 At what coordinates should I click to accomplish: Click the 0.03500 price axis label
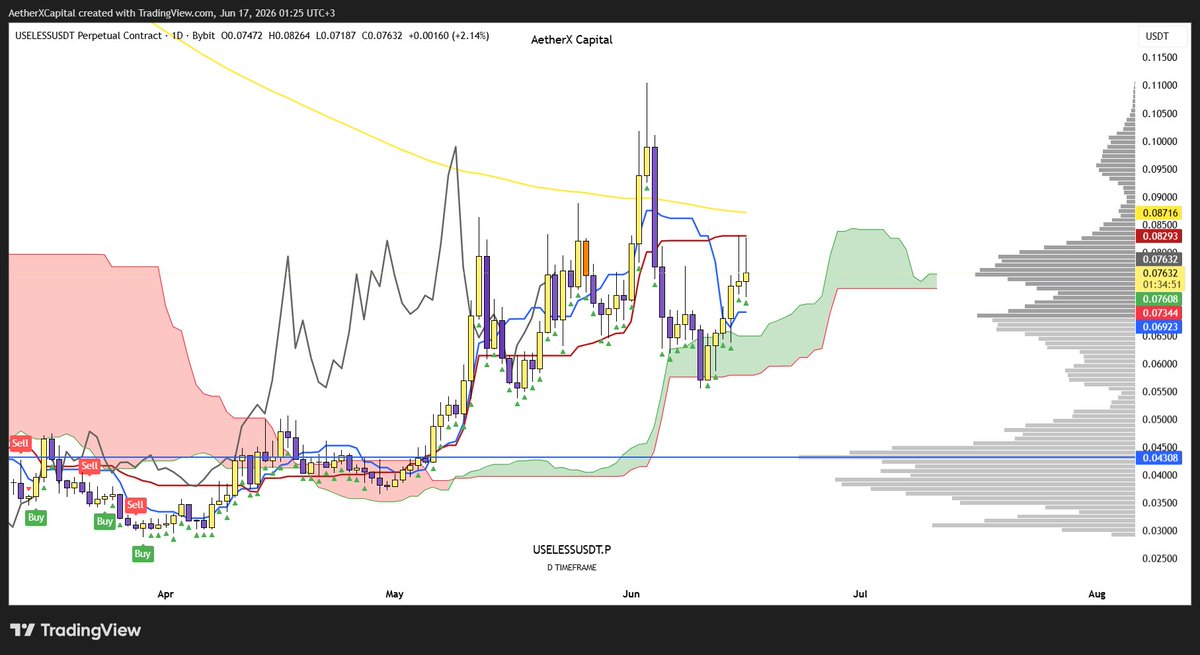pos(1161,503)
